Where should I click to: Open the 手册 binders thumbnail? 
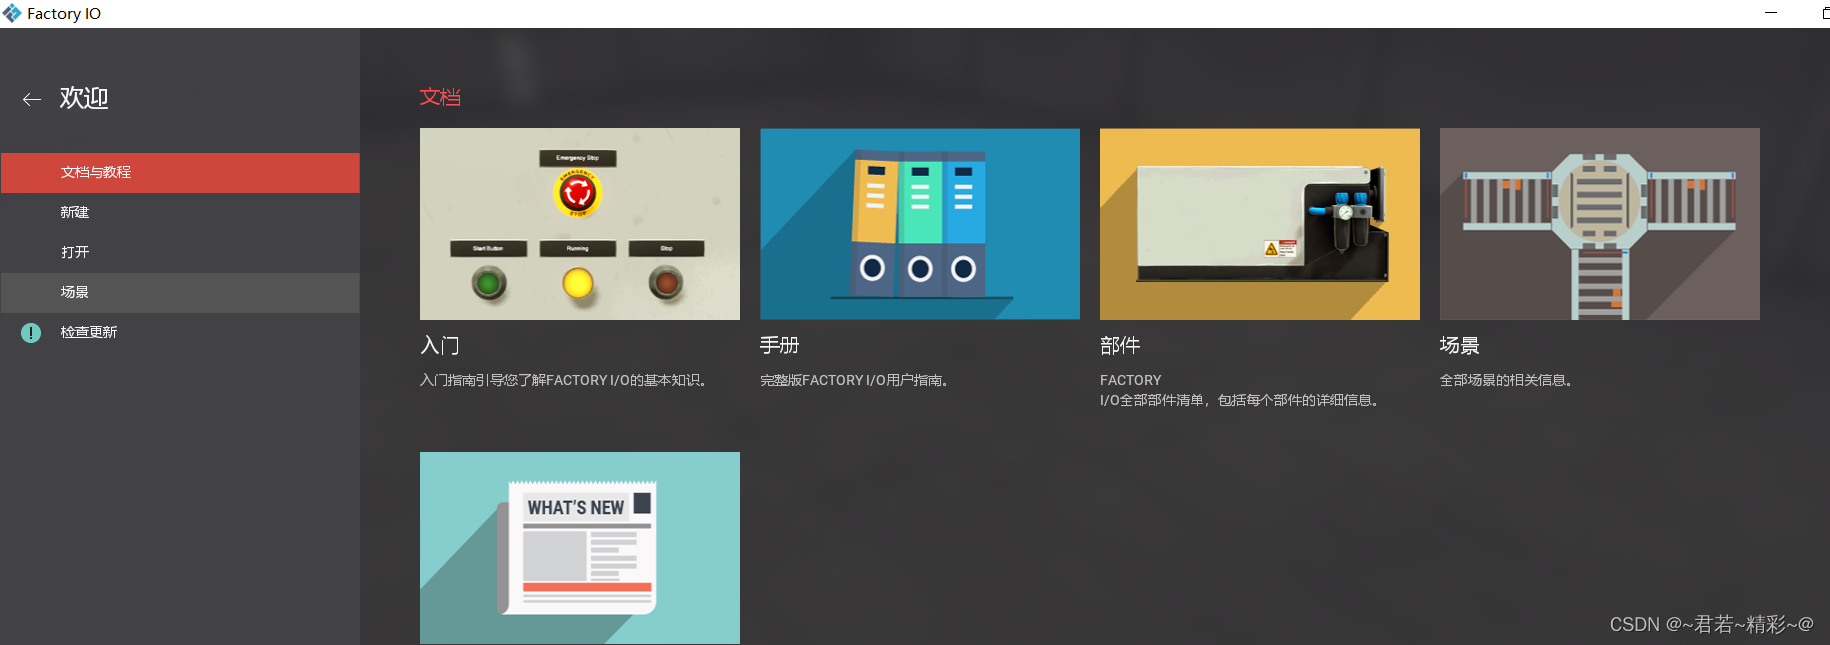920,224
